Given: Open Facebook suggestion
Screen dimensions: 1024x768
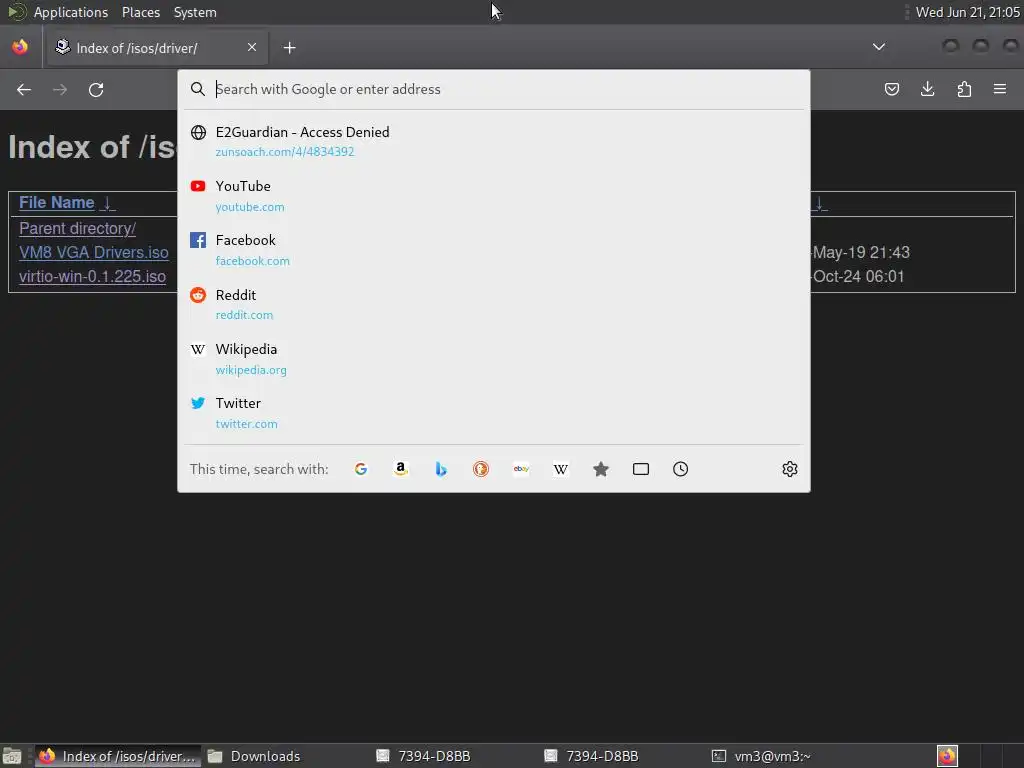Looking at the screenshot, I should (x=494, y=250).
